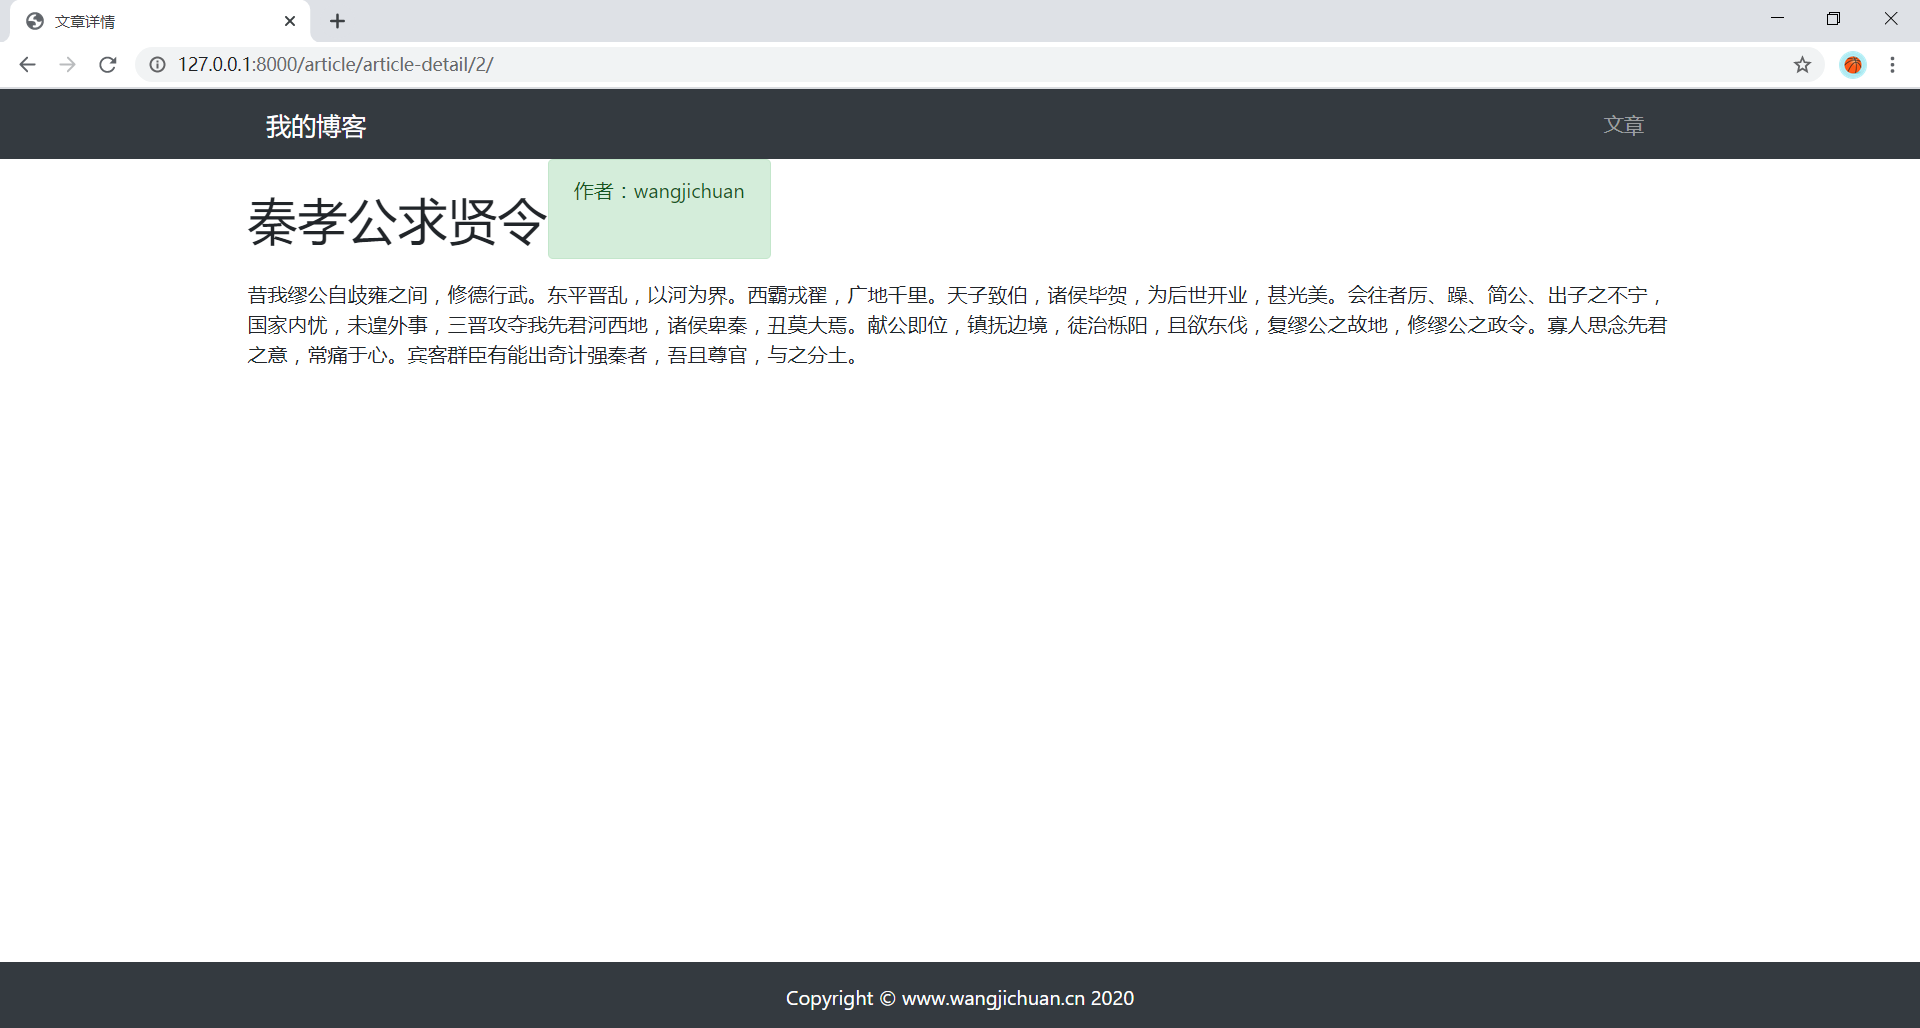The width and height of the screenshot is (1920, 1028).
Task: Click the article body paragraph text
Action: (958, 325)
